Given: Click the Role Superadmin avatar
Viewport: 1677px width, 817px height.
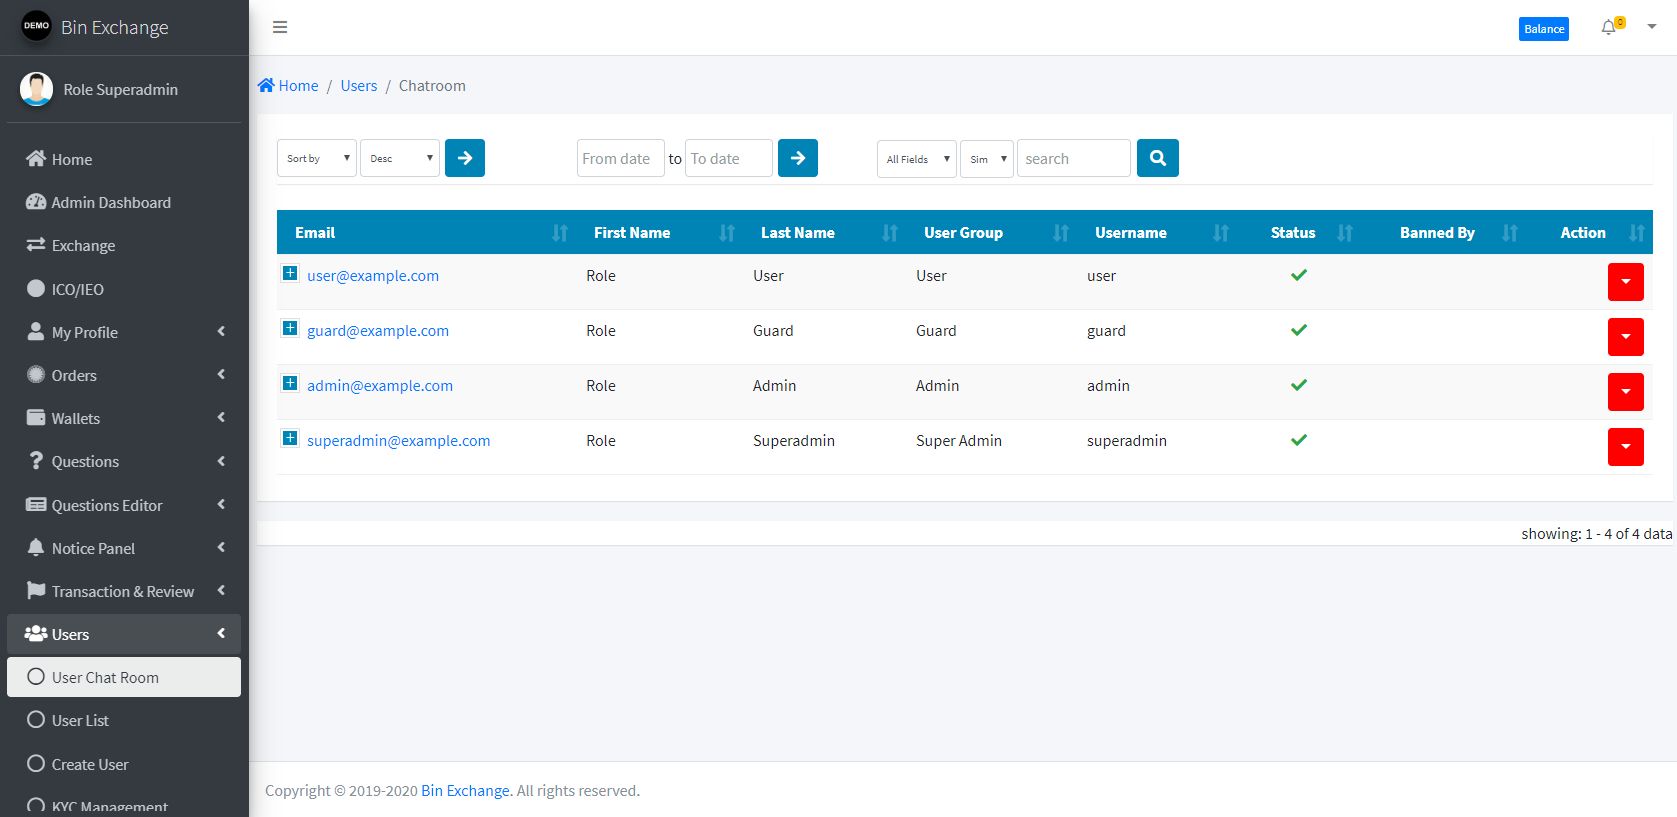Looking at the screenshot, I should point(37,89).
